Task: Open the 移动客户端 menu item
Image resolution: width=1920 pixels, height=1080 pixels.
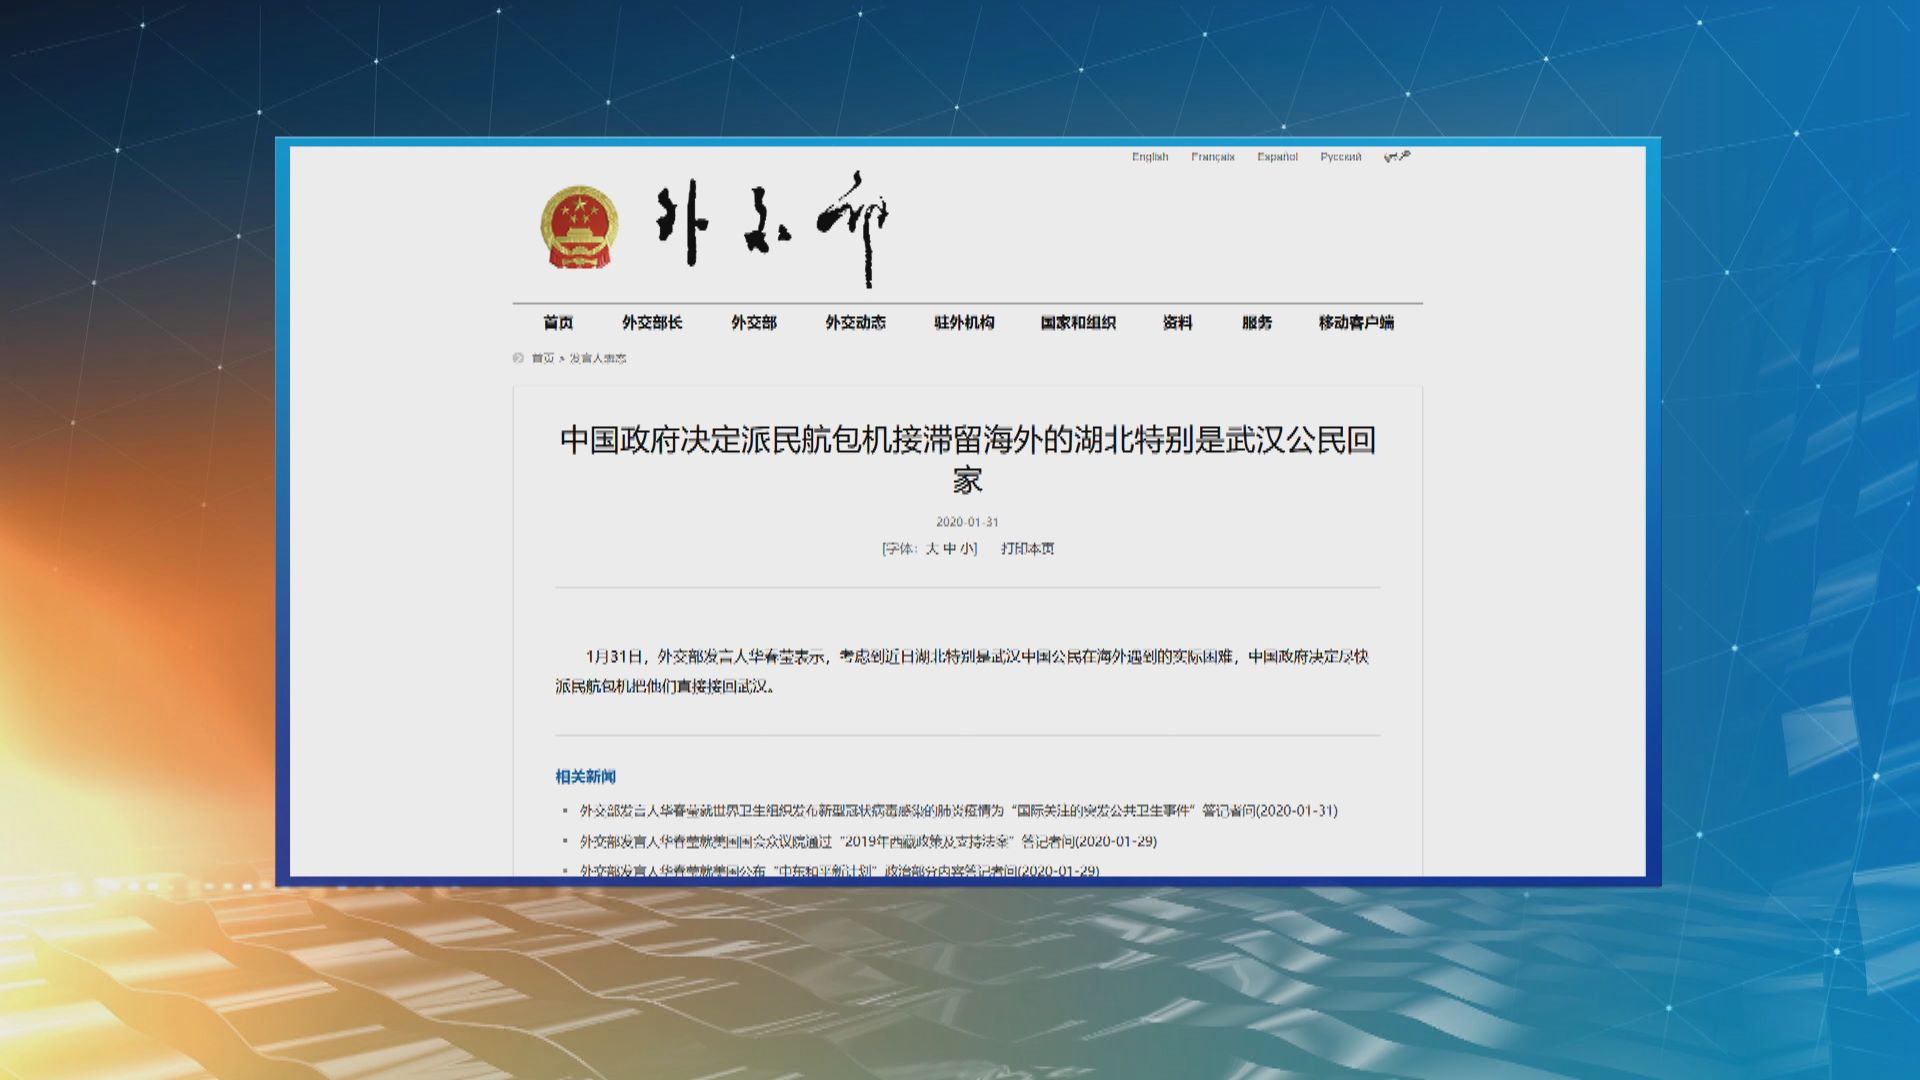Action: pos(1355,322)
